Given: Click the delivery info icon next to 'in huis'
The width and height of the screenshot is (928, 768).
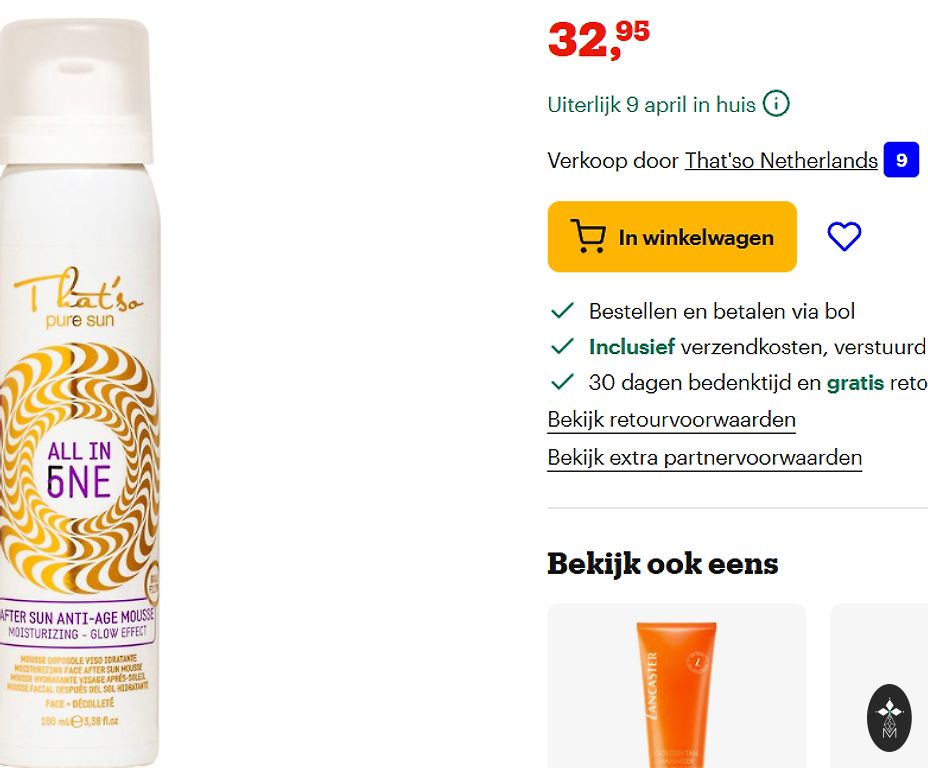Looking at the screenshot, I should pyautogui.click(x=775, y=104).
